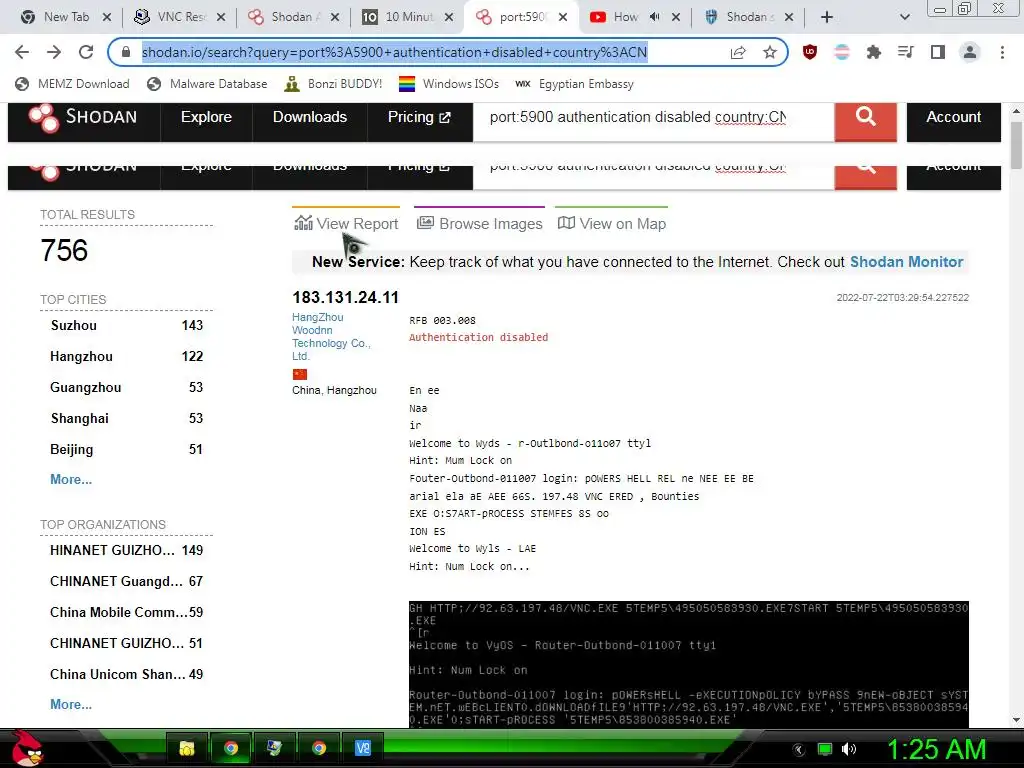This screenshot has width=1024, height=768.
Task: Bookmark this page with the star icon
Action: pyautogui.click(x=770, y=52)
